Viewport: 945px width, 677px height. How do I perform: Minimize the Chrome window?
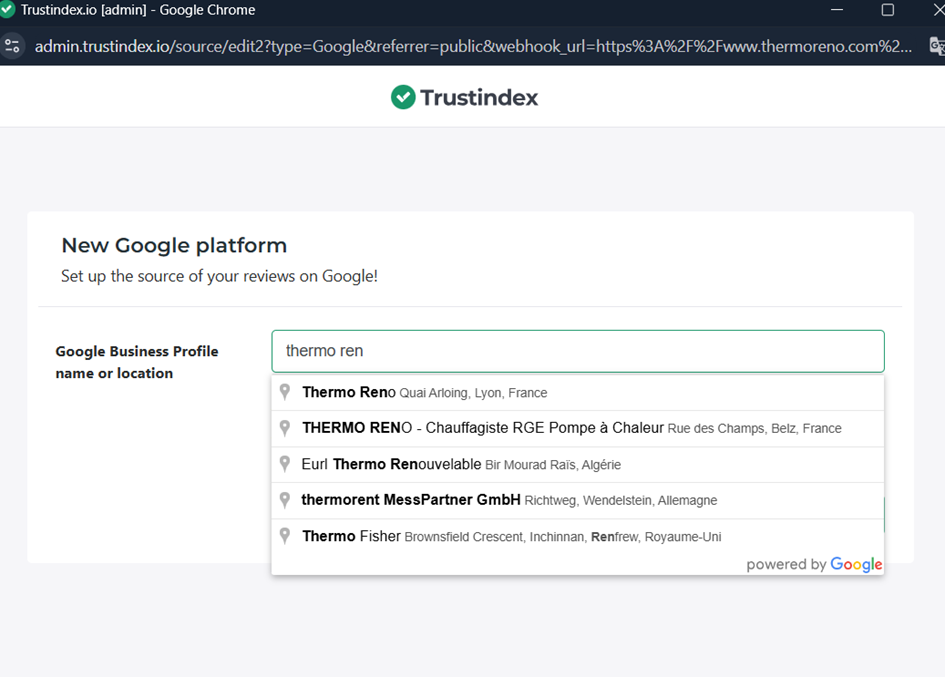click(x=837, y=10)
